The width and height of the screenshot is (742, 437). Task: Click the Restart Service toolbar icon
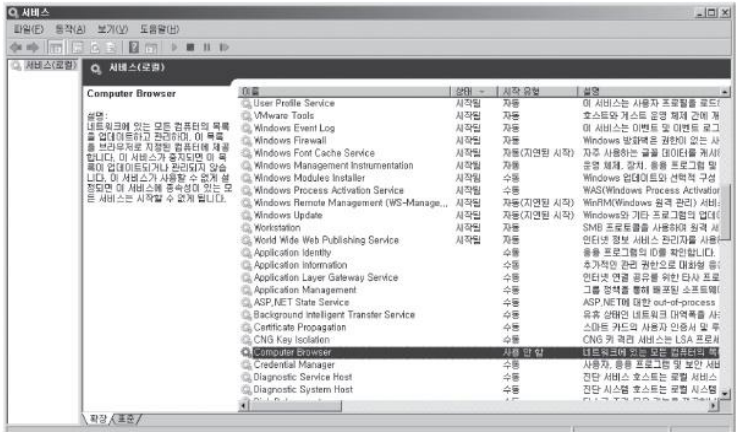click(224, 47)
